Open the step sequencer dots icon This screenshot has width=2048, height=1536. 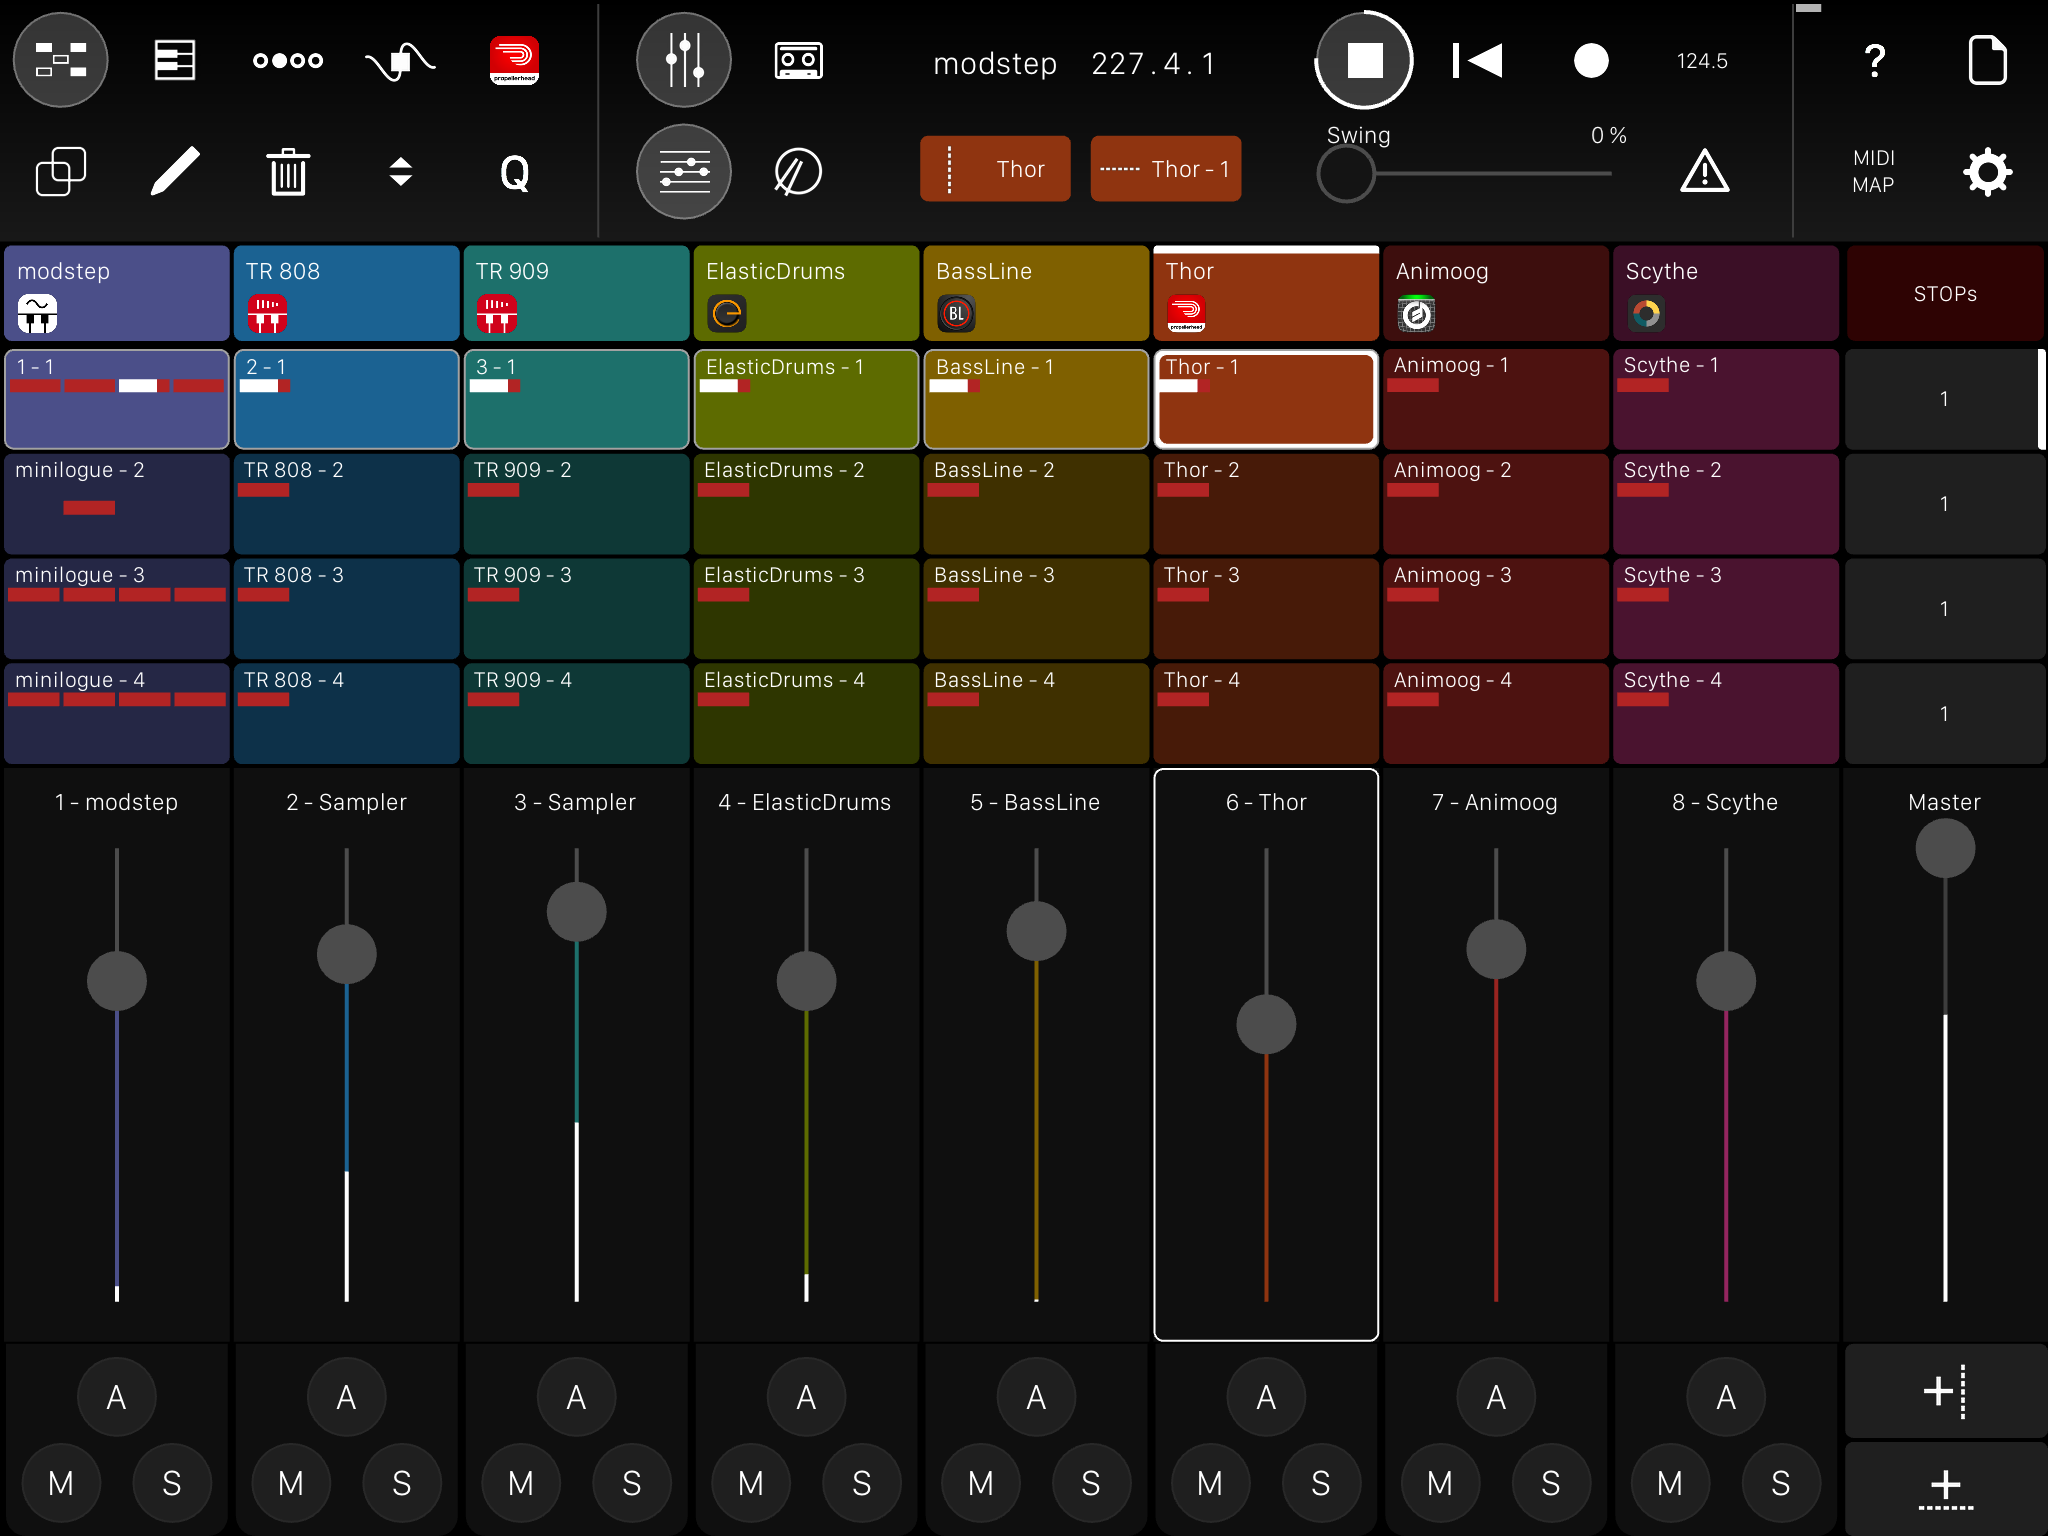[287, 60]
